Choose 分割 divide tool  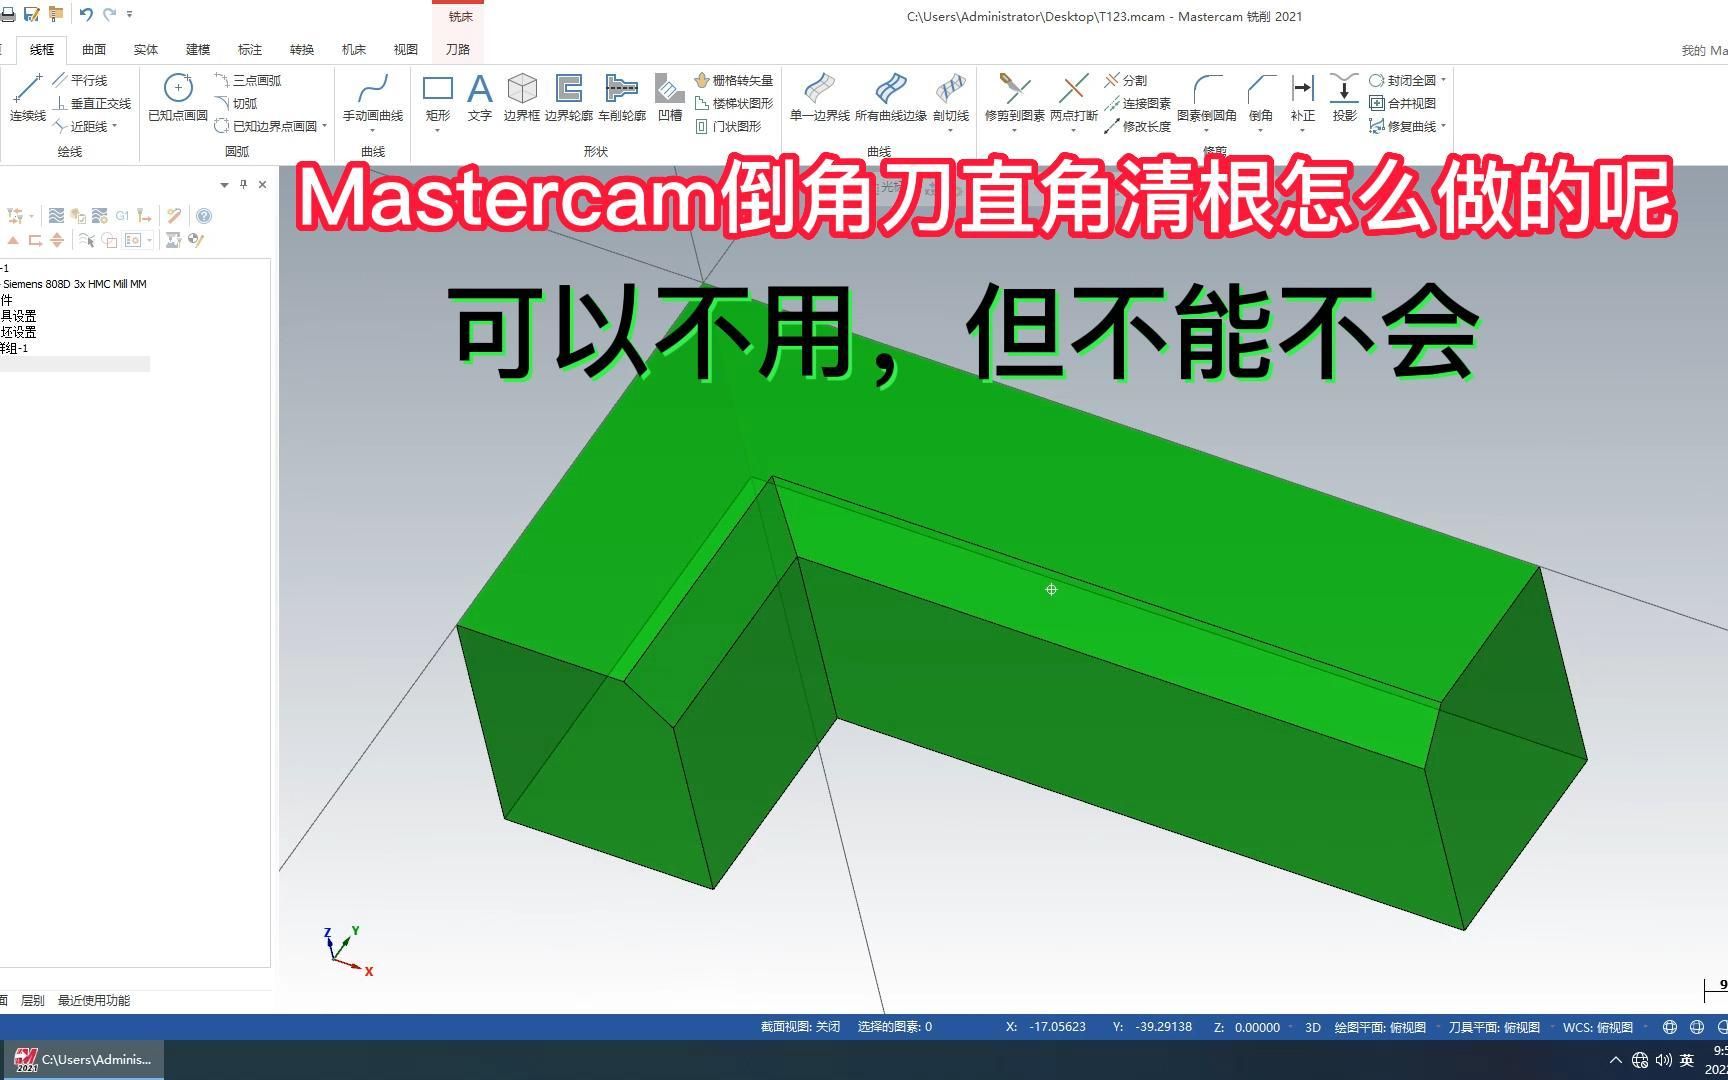pyautogui.click(x=1126, y=80)
